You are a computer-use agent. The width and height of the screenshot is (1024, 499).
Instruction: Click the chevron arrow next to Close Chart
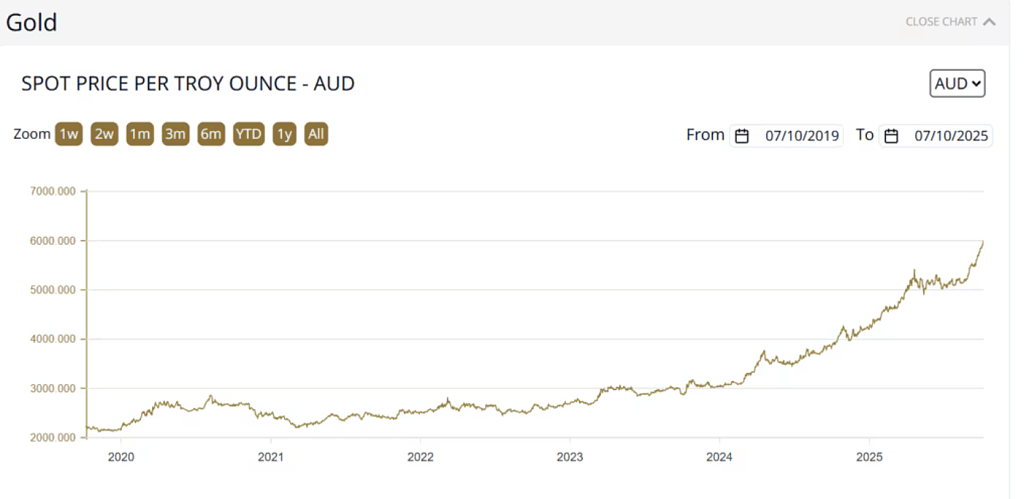990,21
